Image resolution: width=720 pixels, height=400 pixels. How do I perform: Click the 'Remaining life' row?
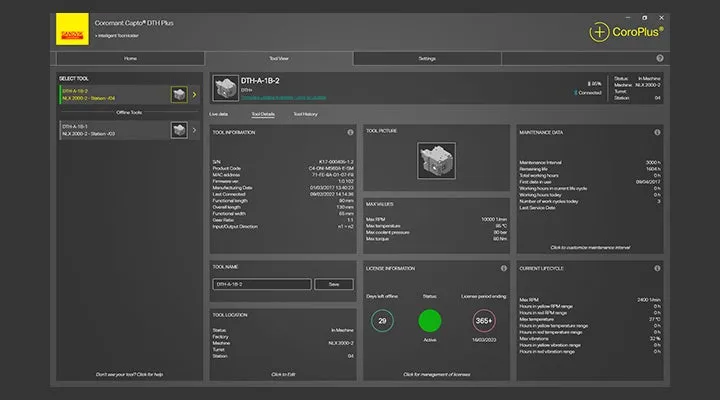coord(590,169)
